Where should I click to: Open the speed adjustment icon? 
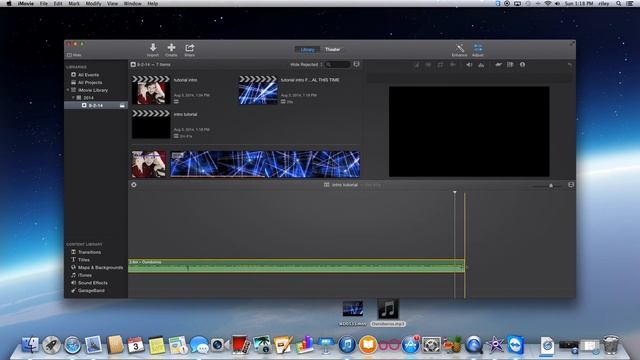(498, 64)
